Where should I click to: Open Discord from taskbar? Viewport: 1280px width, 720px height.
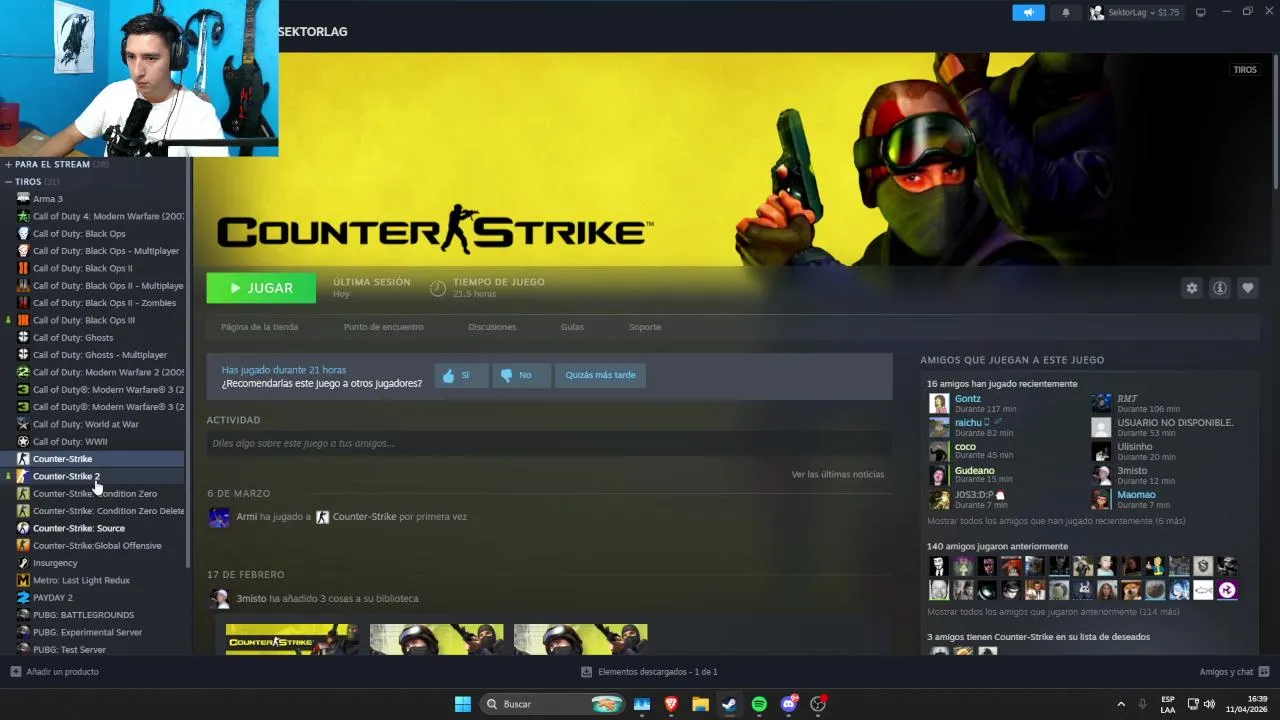[x=788, y=704]
